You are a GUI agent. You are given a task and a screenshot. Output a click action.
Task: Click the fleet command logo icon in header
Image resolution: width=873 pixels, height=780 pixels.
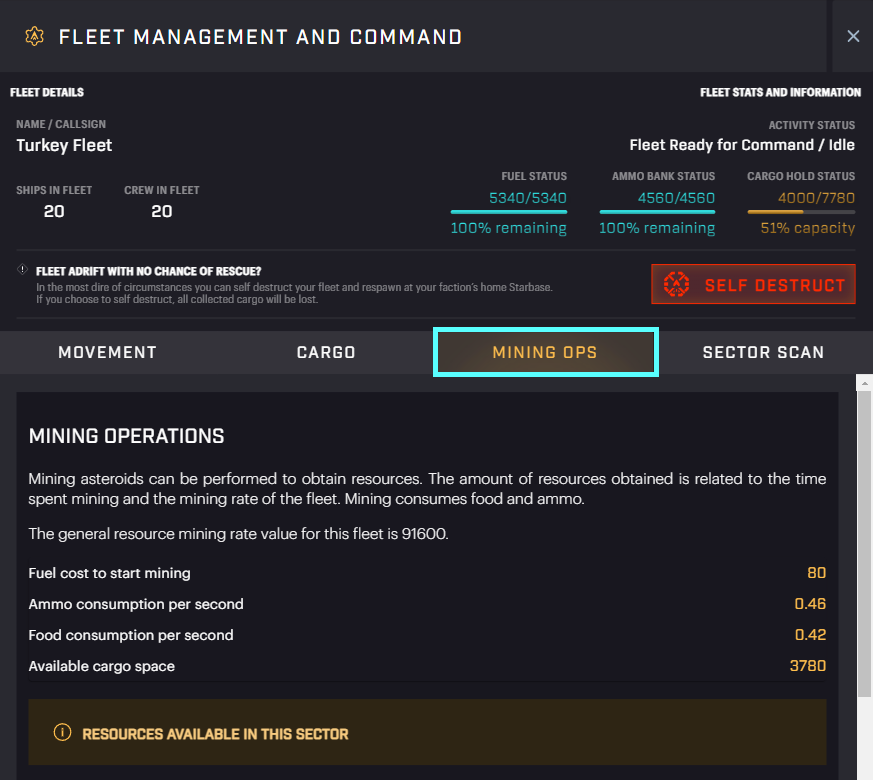coord(34,37)
